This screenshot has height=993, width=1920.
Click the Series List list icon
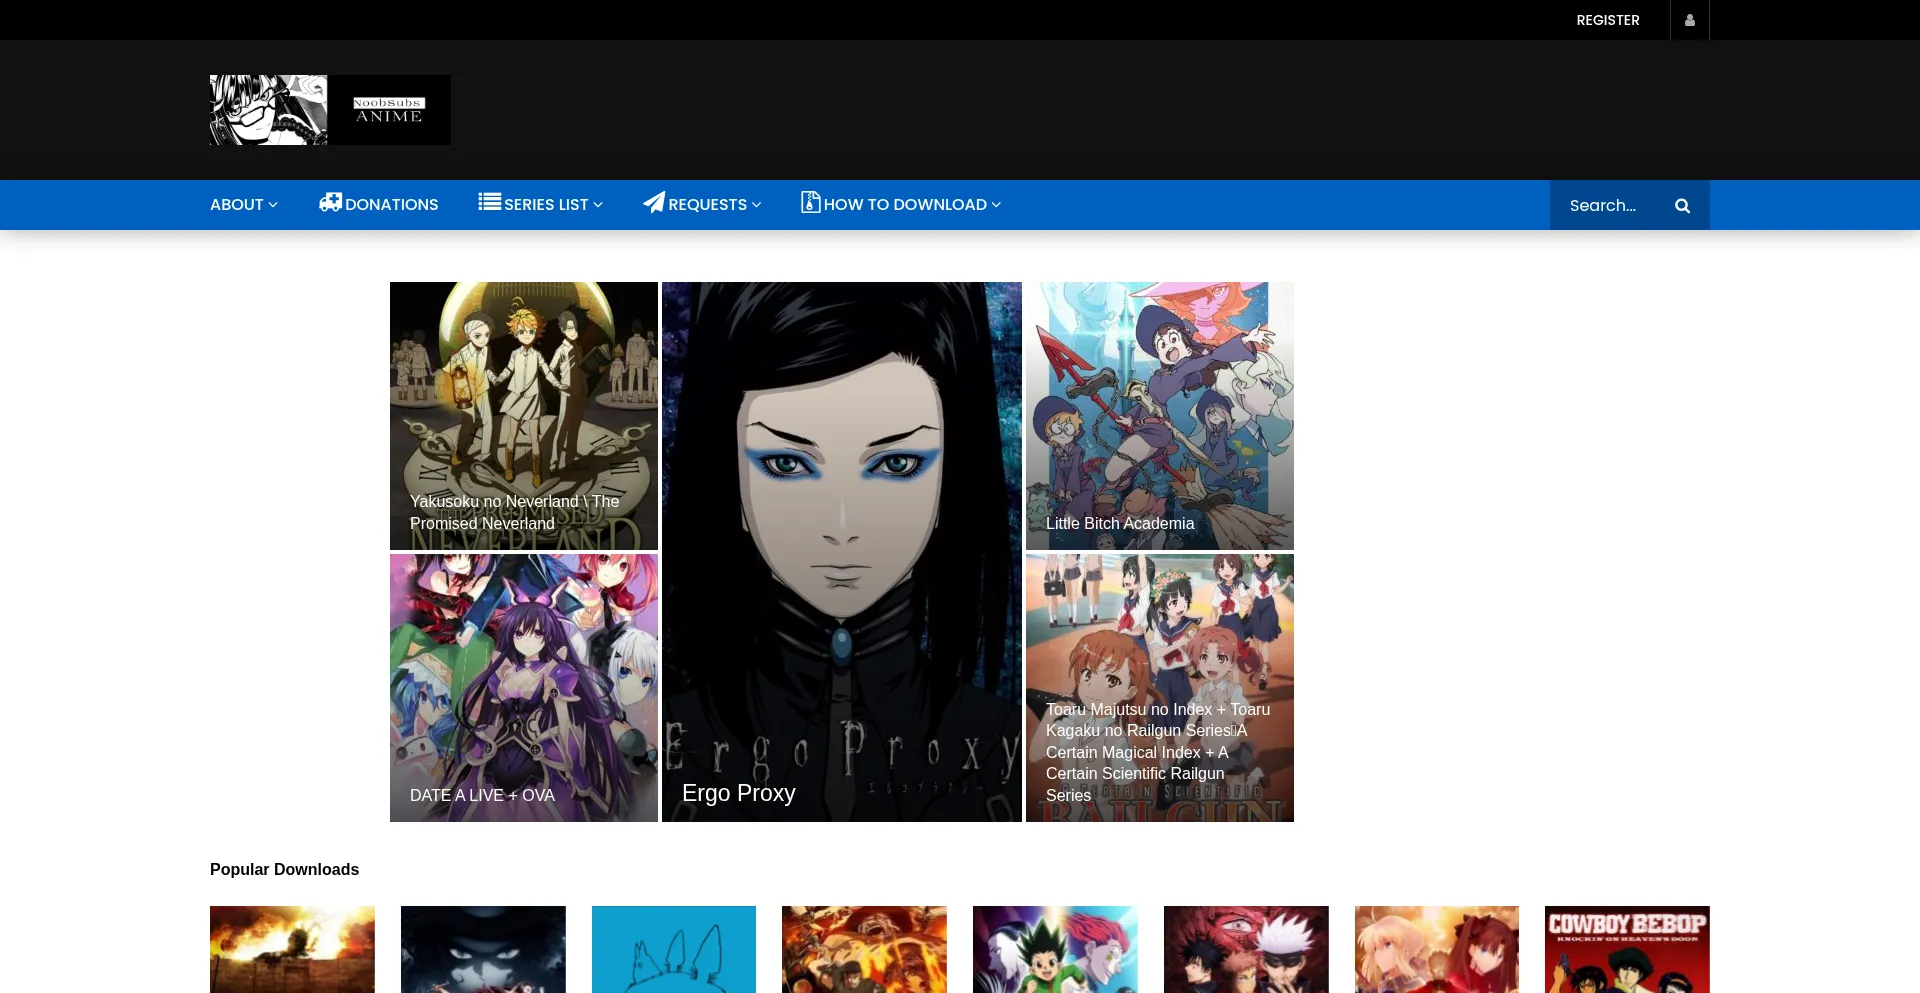pos(489,202)
